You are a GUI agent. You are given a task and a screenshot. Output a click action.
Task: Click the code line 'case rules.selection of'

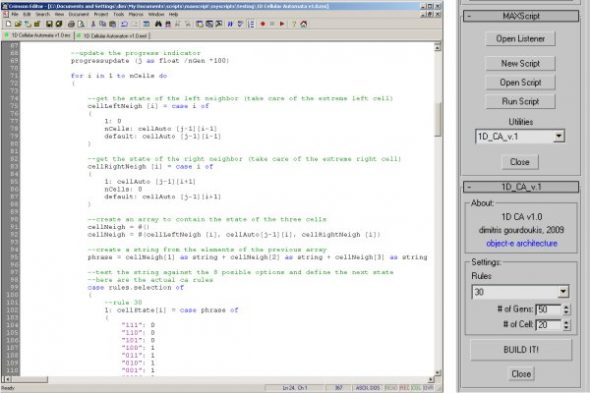pyautogui.click(x=135, y=288)
